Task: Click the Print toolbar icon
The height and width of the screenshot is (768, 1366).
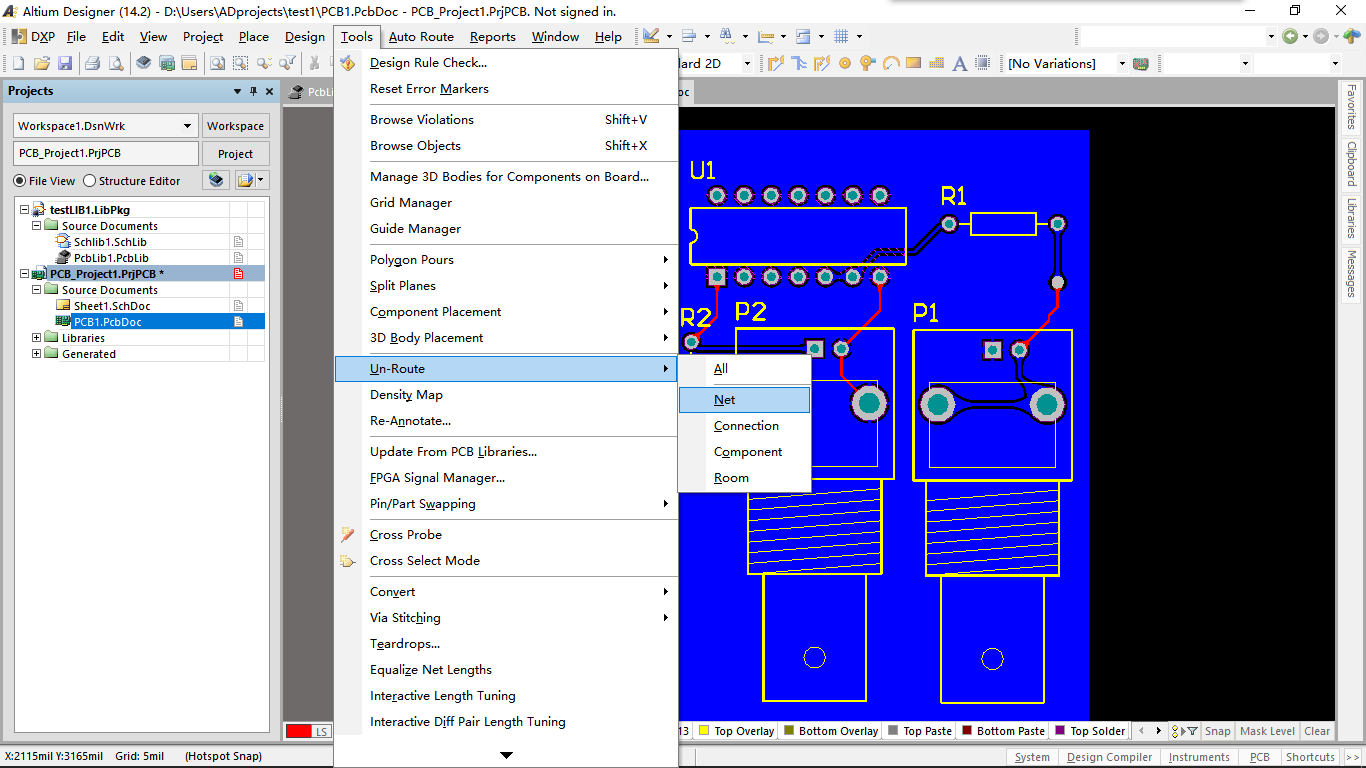Action: coord(92,63)
